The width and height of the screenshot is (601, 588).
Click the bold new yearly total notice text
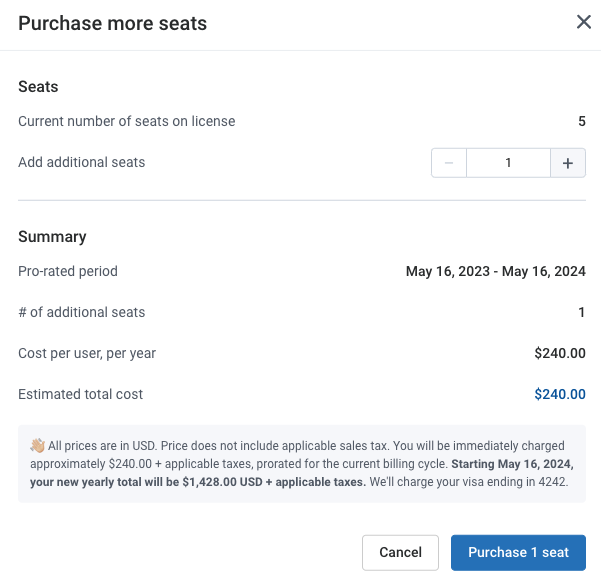302,473
